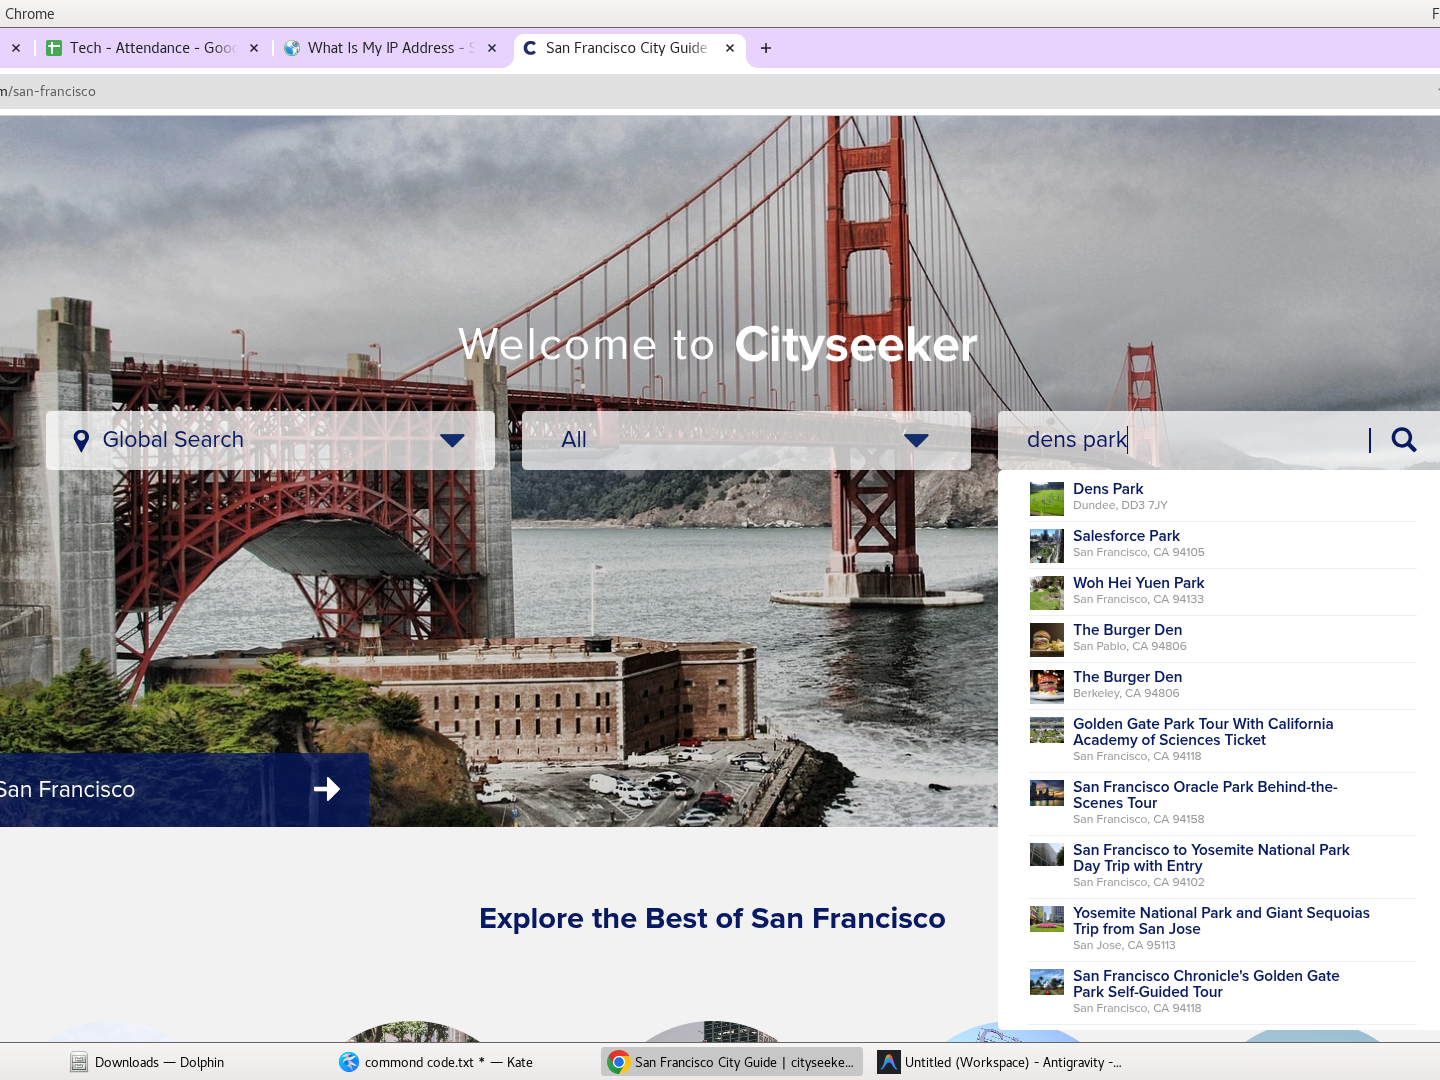The image size is (1440, 1080).
Task: Expand the Global Search location dropdown
Action: point(452,440)
